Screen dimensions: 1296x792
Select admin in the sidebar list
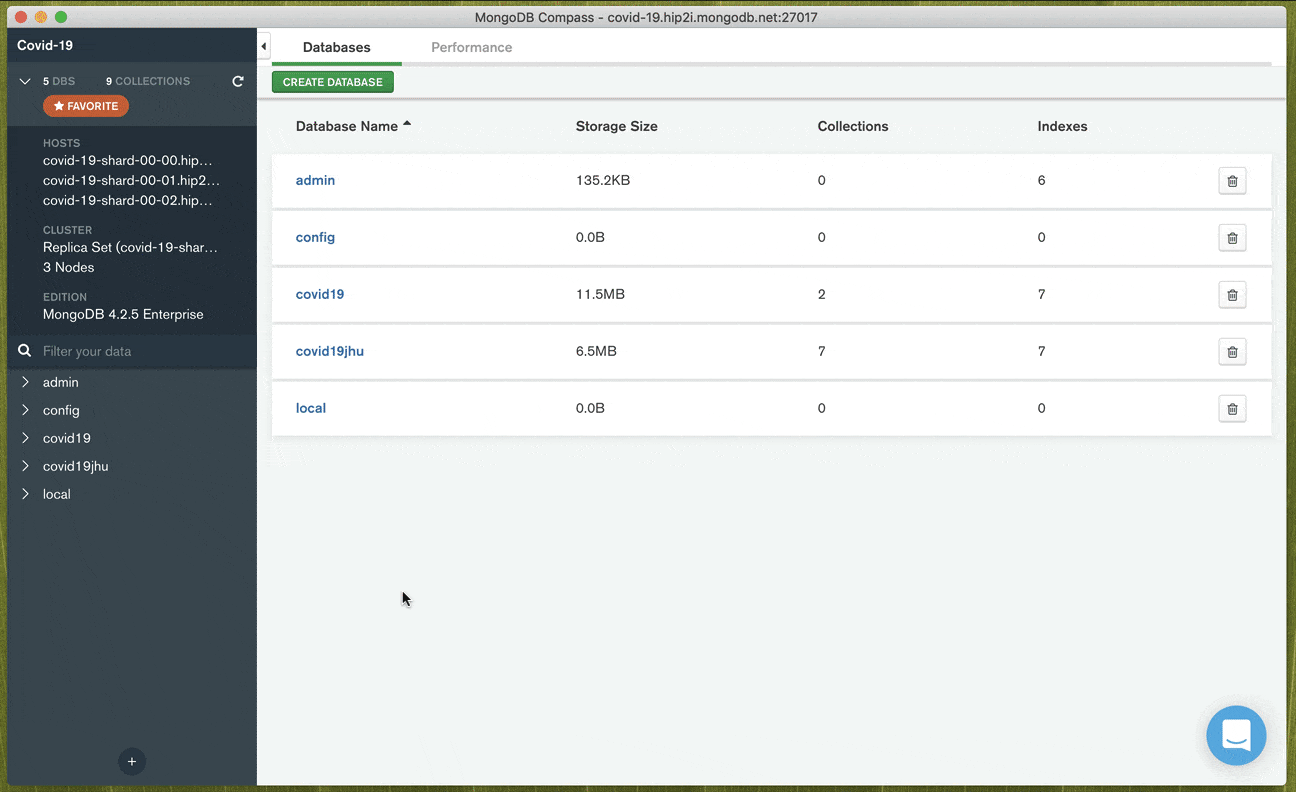(61, 382)
